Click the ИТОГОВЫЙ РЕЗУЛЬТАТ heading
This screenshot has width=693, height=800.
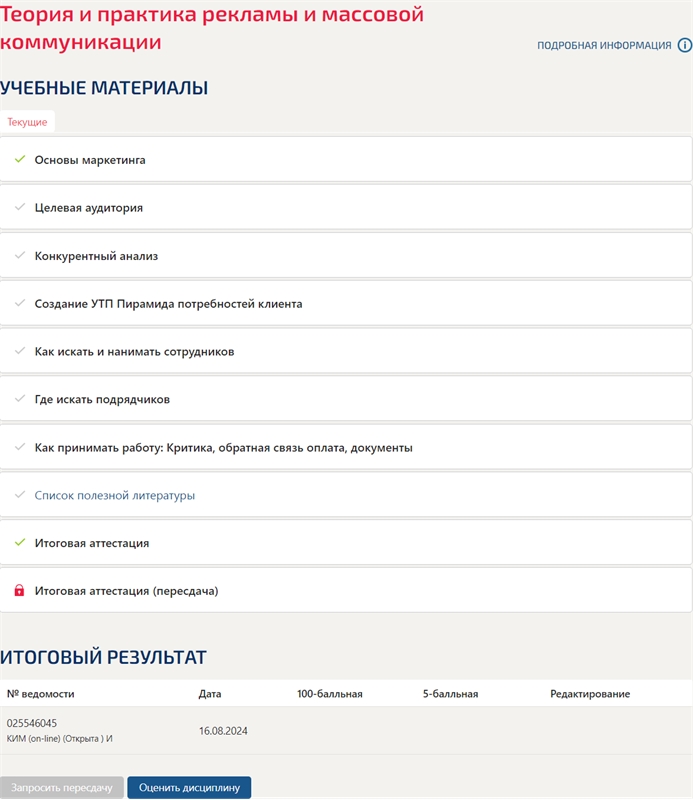click(x=103, y=657)
